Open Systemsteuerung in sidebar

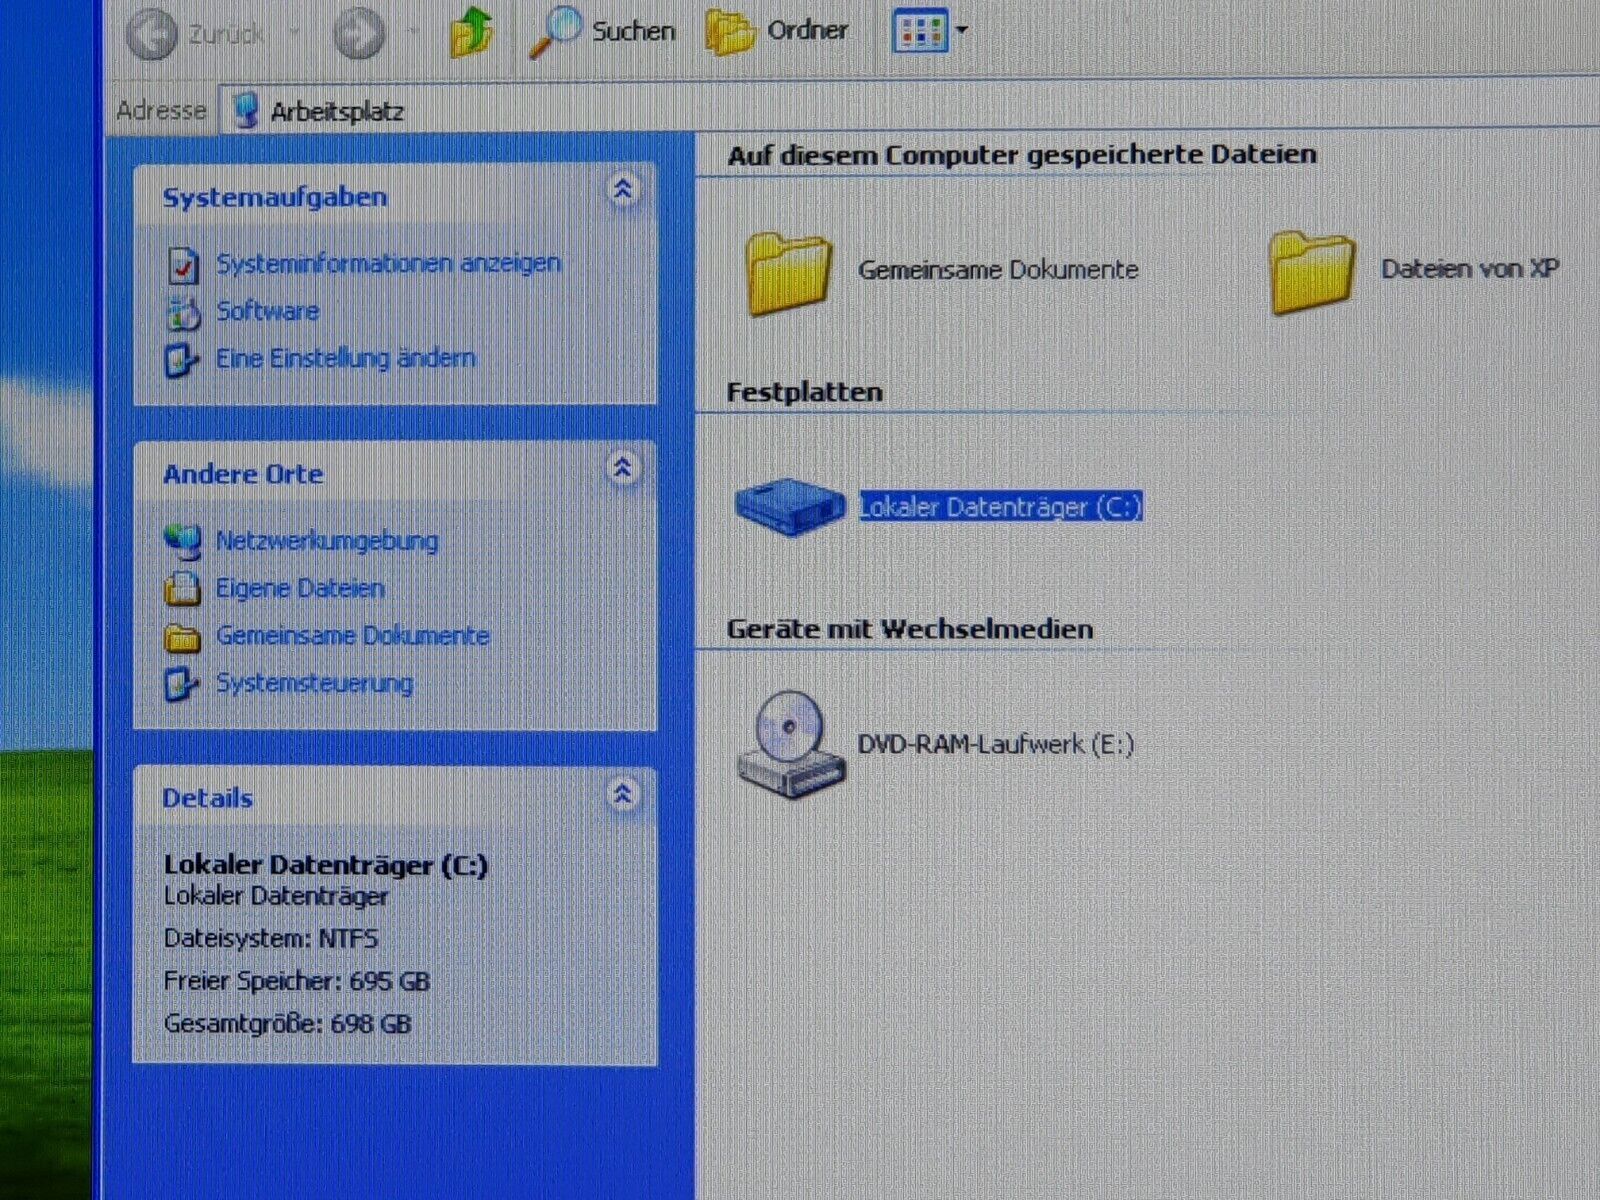click(314, 684)
